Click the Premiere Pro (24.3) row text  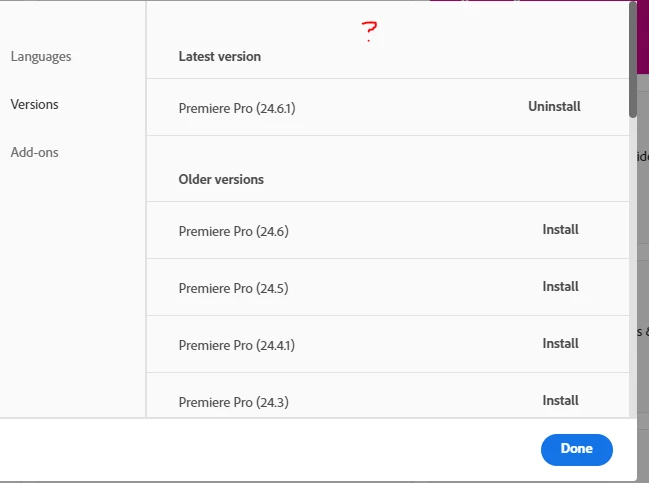(x=233, y=403)
